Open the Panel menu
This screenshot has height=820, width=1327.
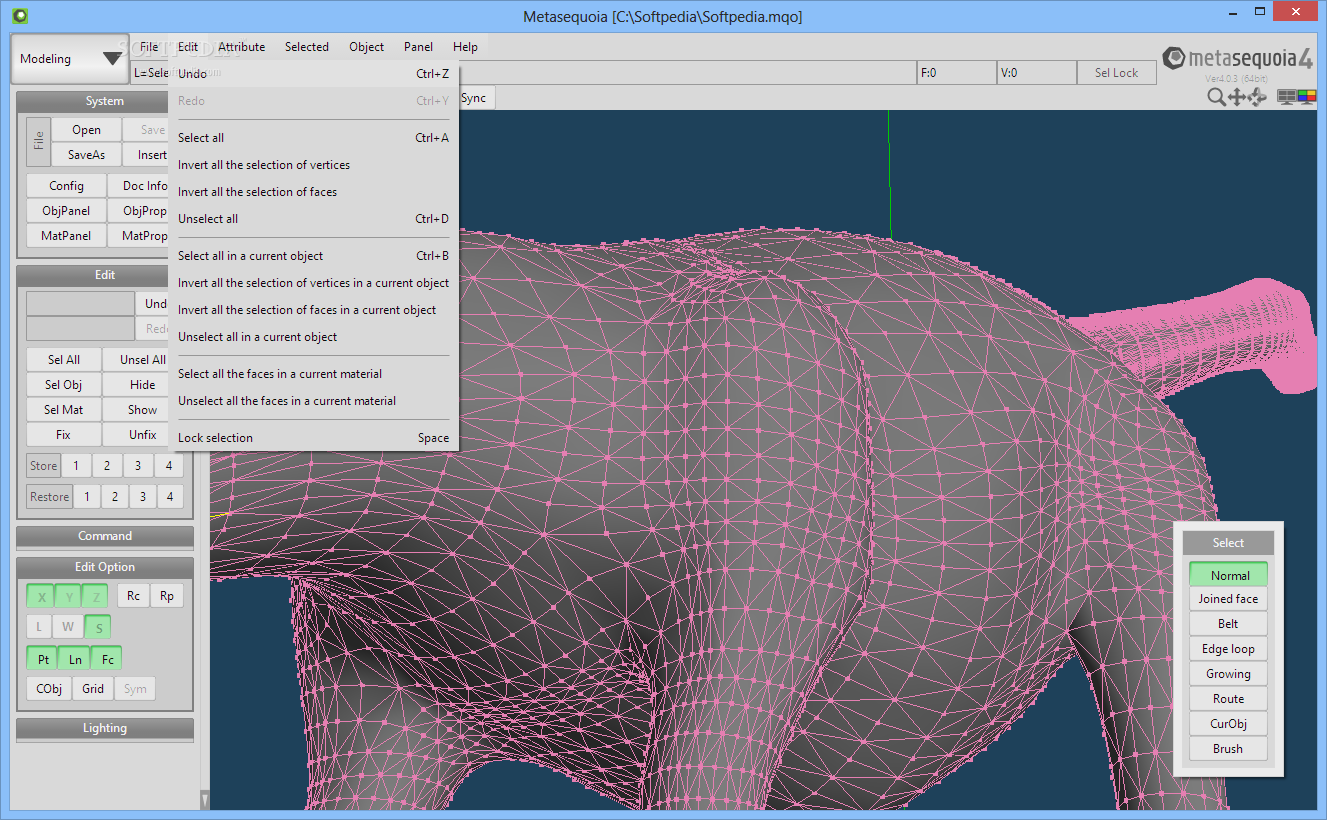coord(419,47)
